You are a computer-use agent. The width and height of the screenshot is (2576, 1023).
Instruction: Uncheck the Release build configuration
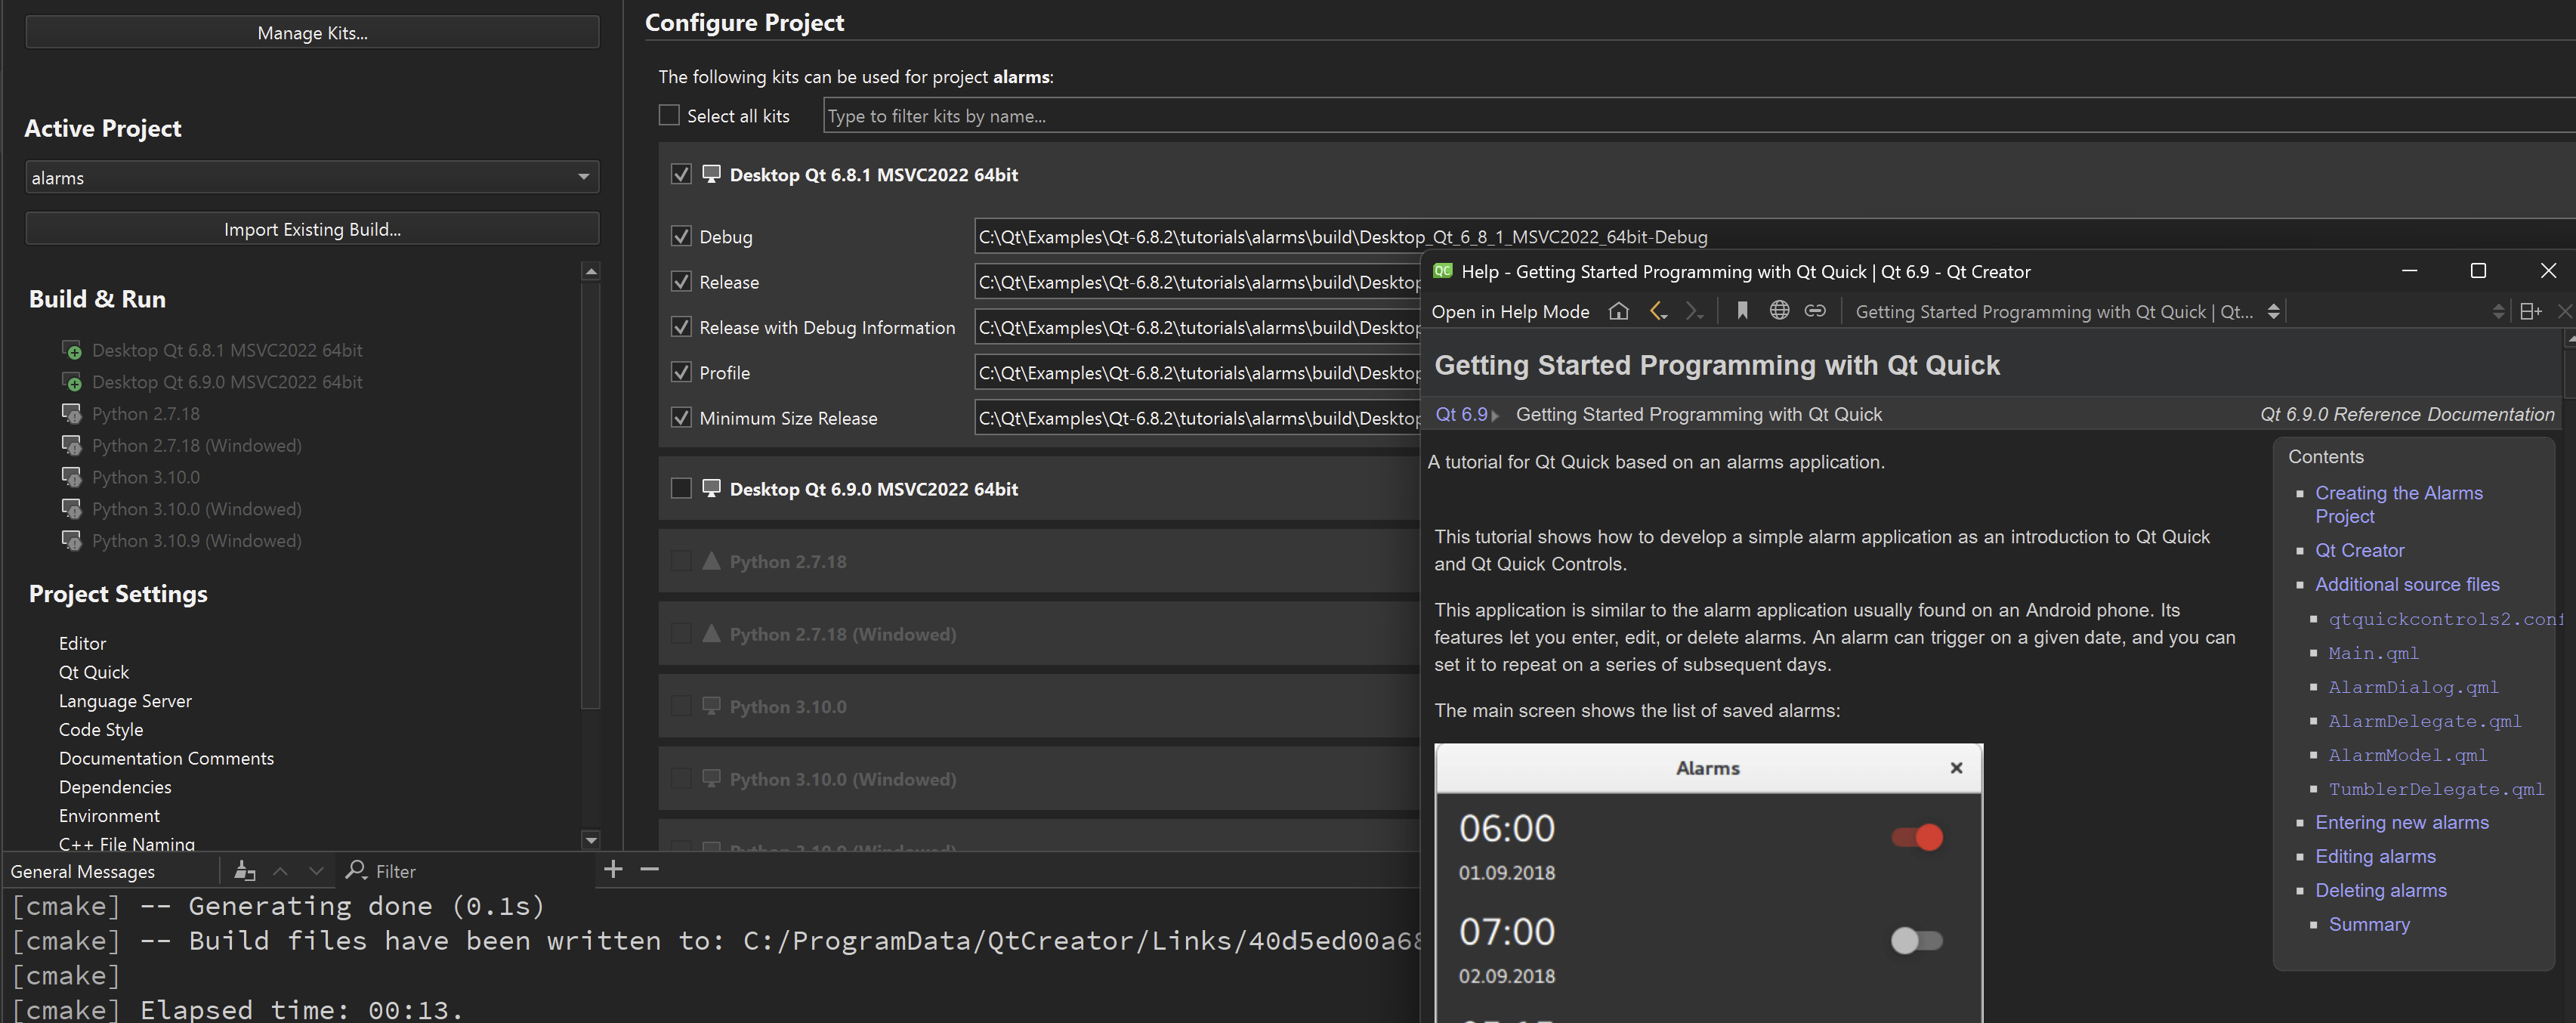tap(681, 281)
